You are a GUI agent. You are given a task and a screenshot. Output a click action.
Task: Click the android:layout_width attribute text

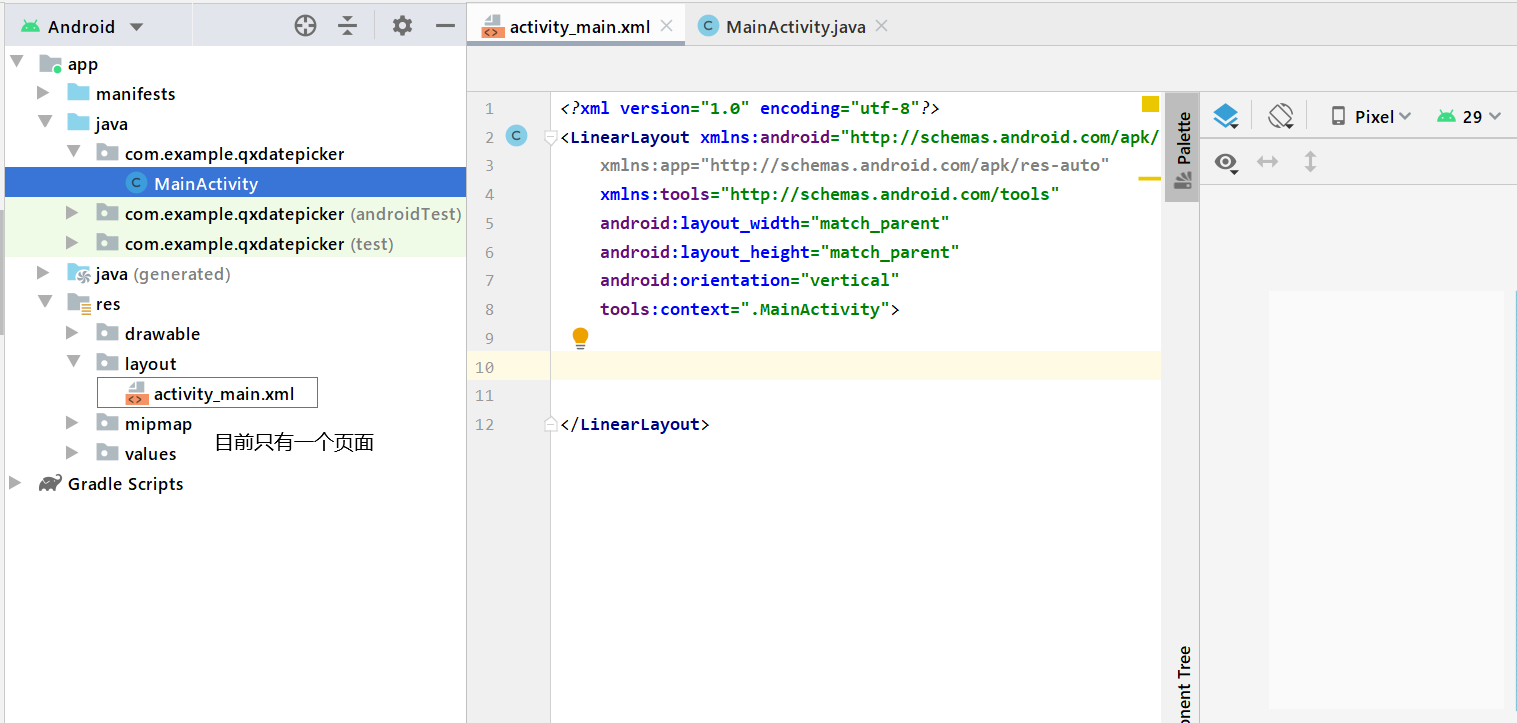click(x=775, y=223)
